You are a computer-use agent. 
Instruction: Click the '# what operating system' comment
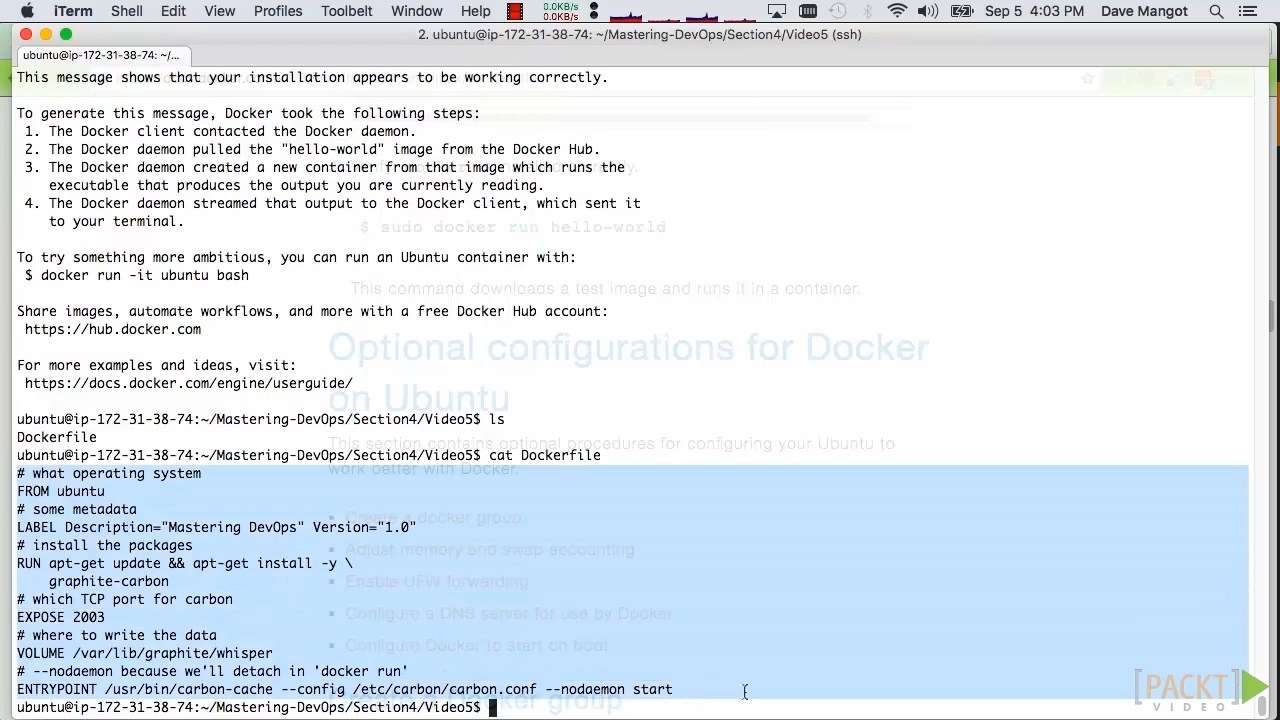[109, 473]
